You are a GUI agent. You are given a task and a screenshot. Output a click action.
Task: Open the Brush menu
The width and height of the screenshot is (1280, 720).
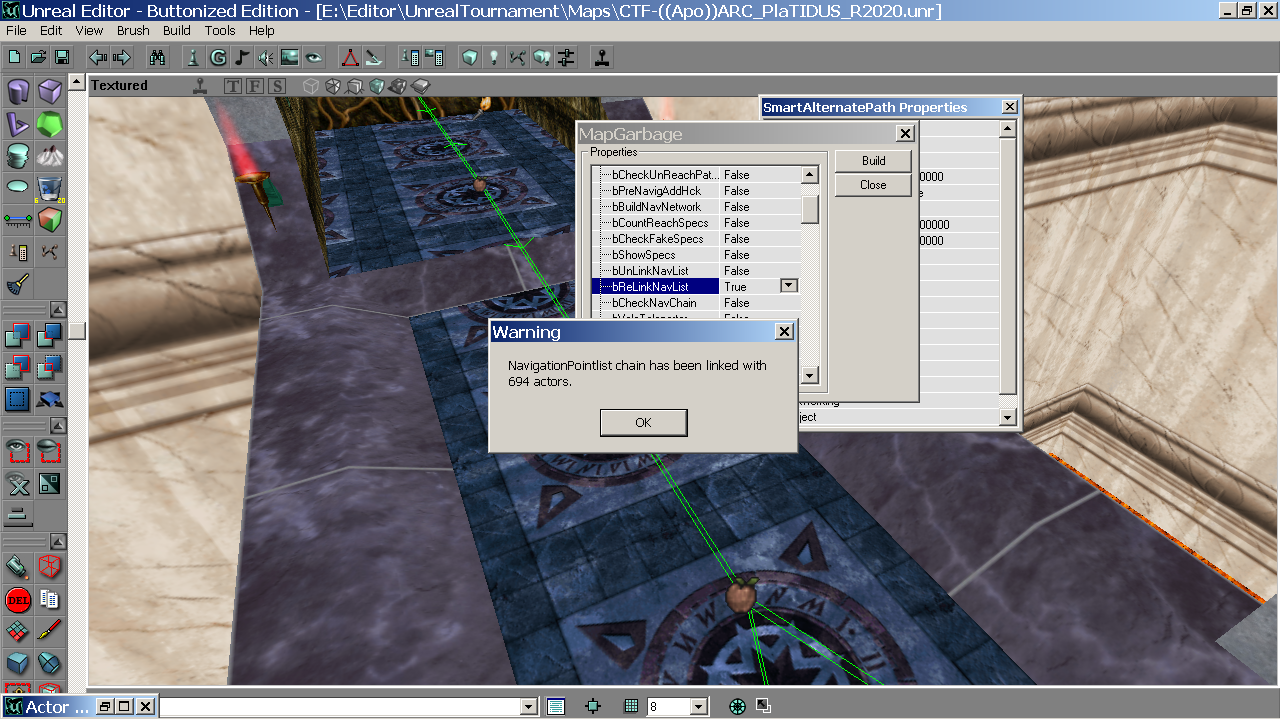tap(133, 31)
